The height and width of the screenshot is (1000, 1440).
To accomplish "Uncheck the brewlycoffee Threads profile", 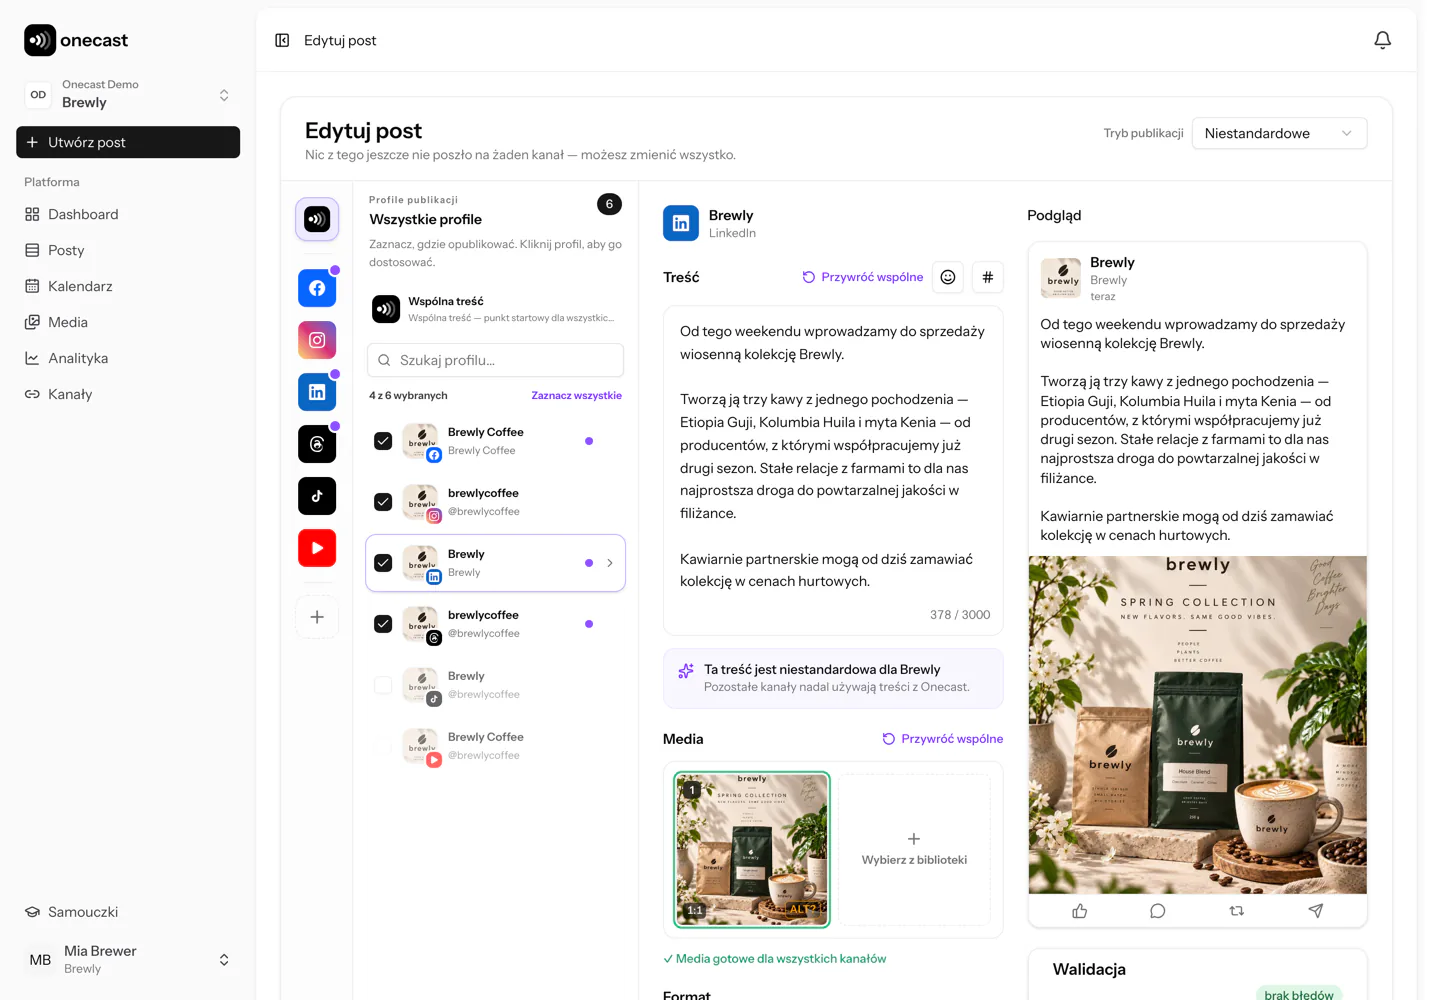I will pos(383,624).
